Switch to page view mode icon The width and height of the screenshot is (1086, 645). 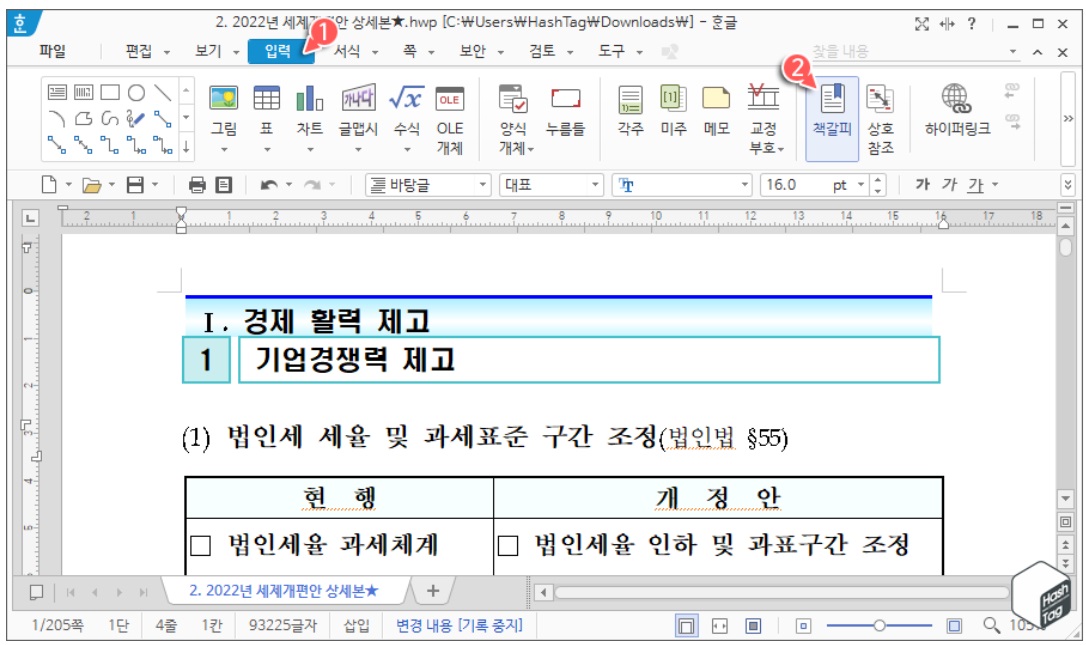[x=686, y=626]
